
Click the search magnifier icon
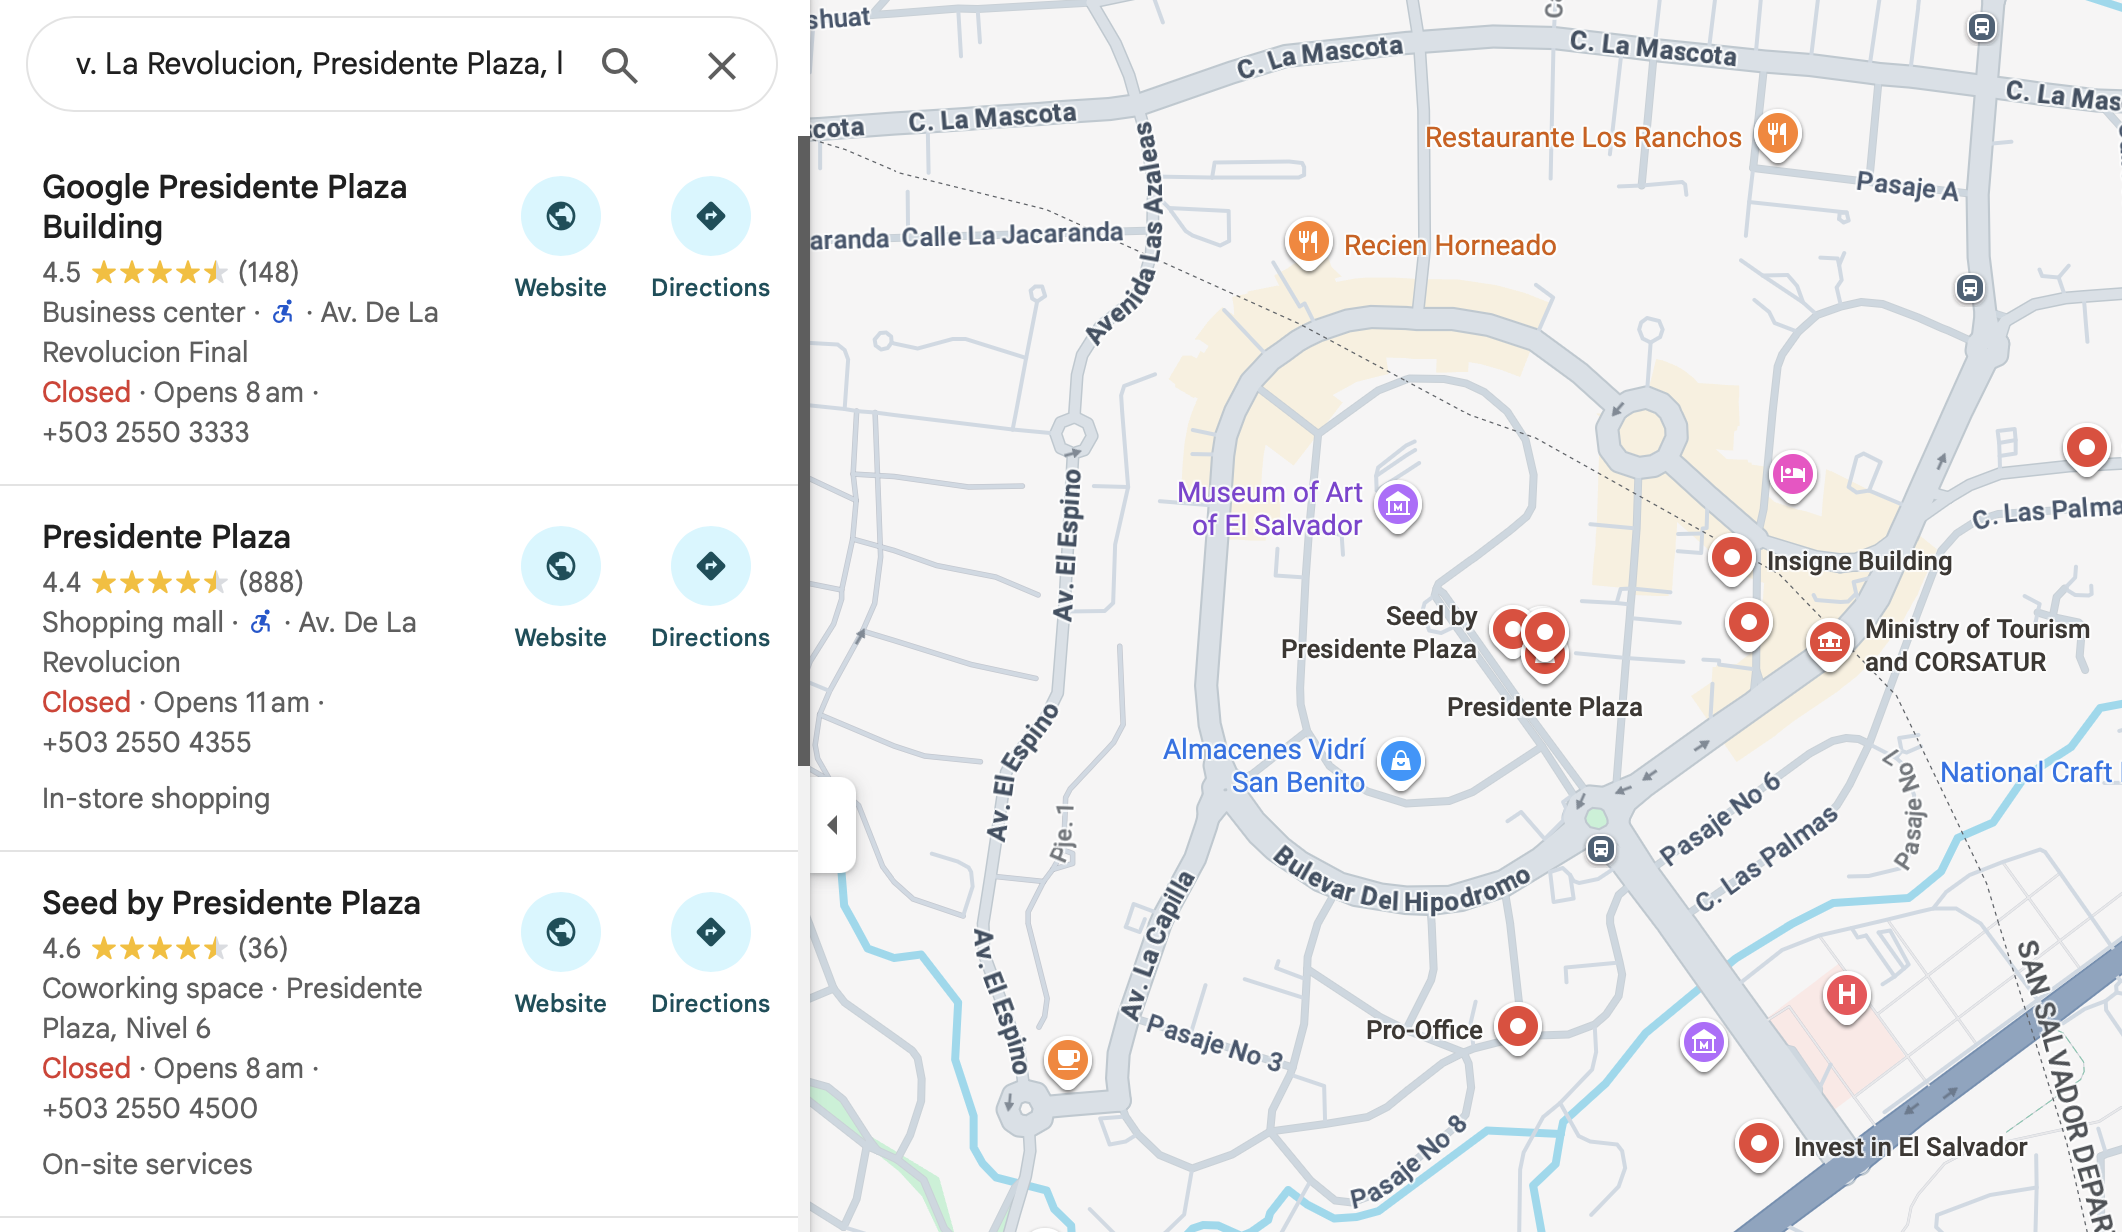[619, 65]
